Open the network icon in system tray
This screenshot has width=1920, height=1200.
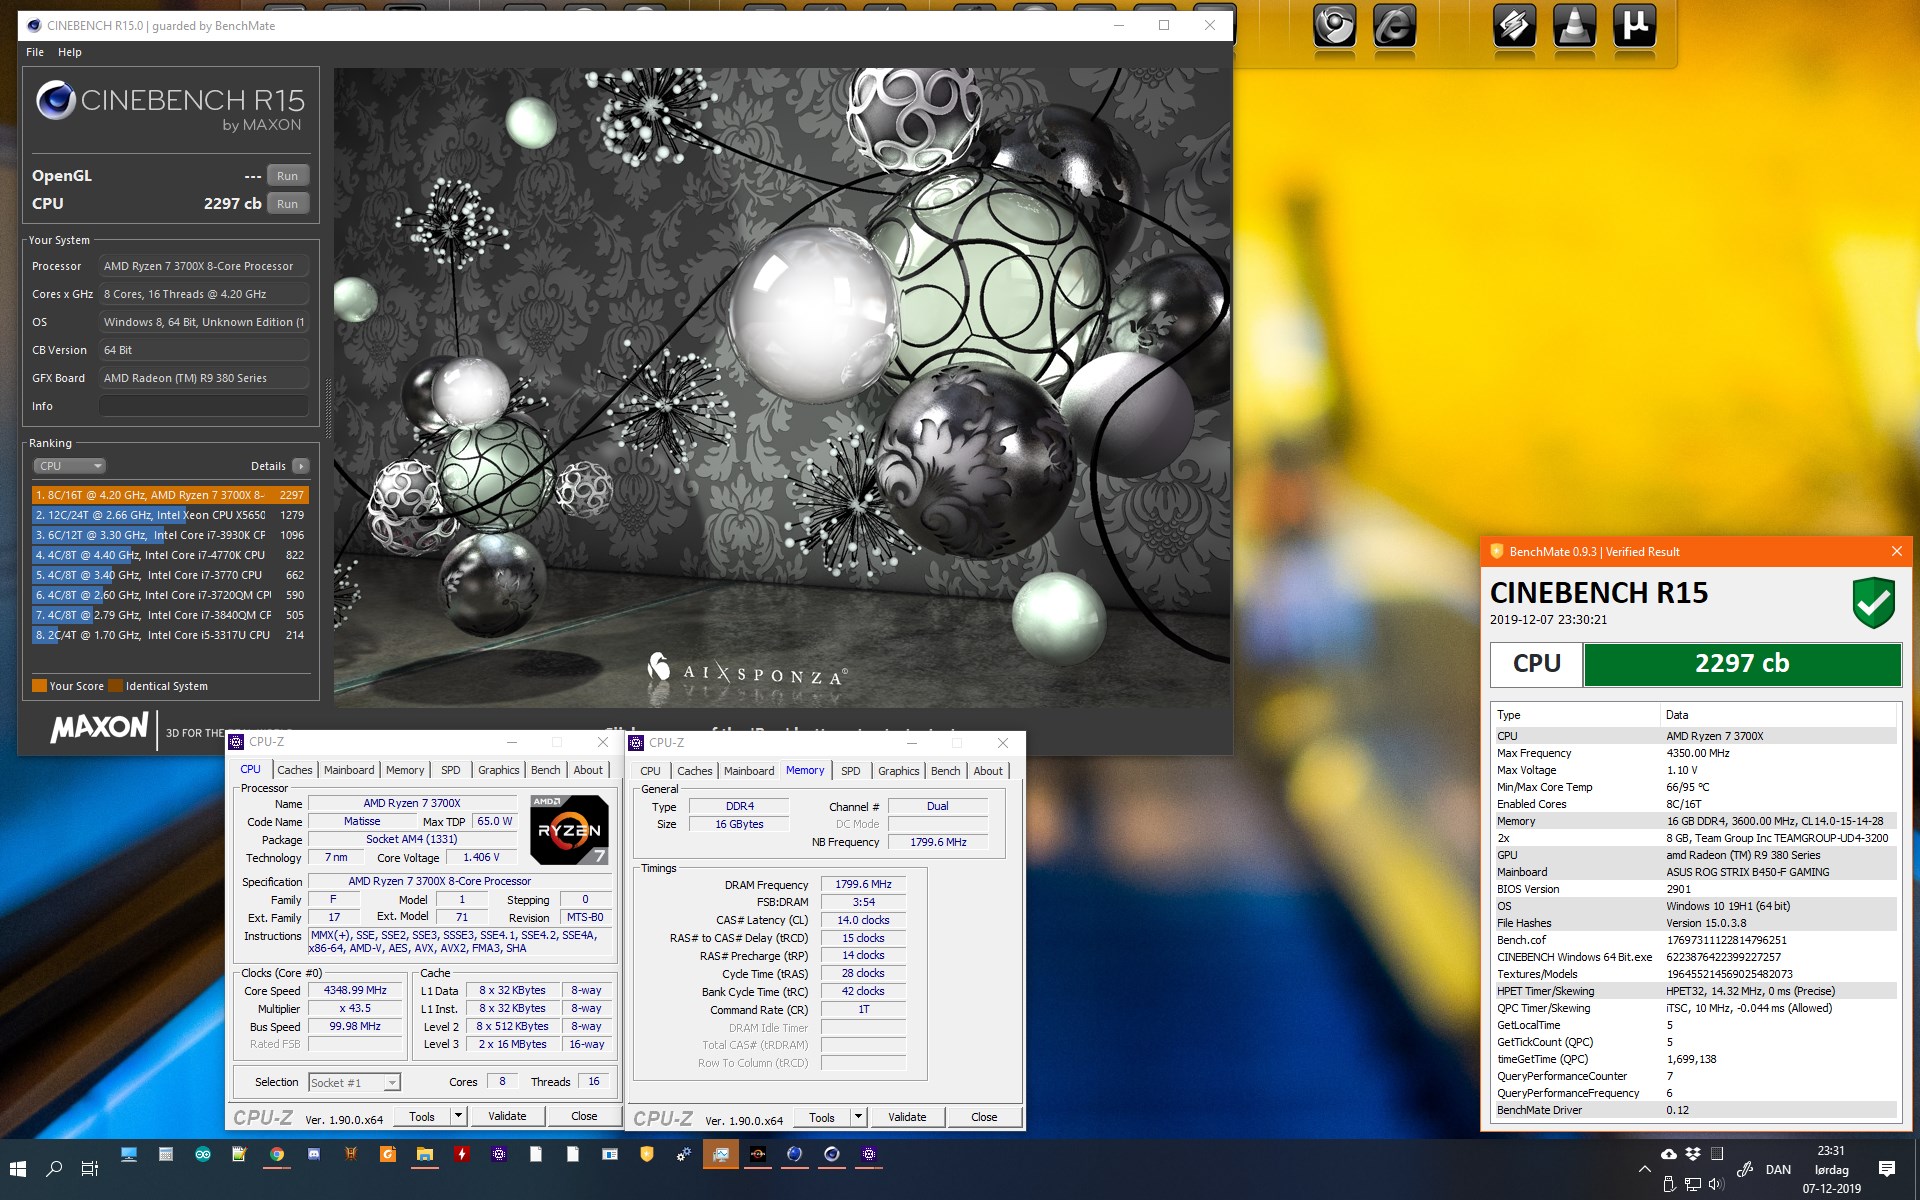click(1693, 1184)
